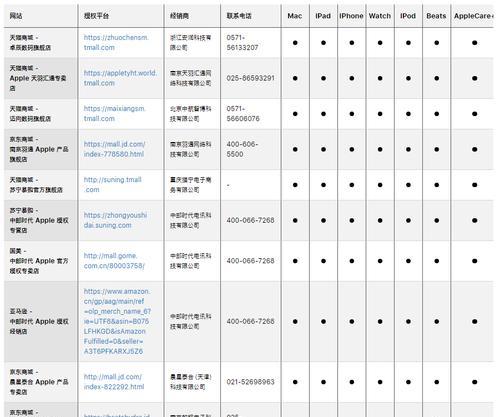500x417 pixels.
Task: Click the iPod column header
Action: [x=408, y=16]
